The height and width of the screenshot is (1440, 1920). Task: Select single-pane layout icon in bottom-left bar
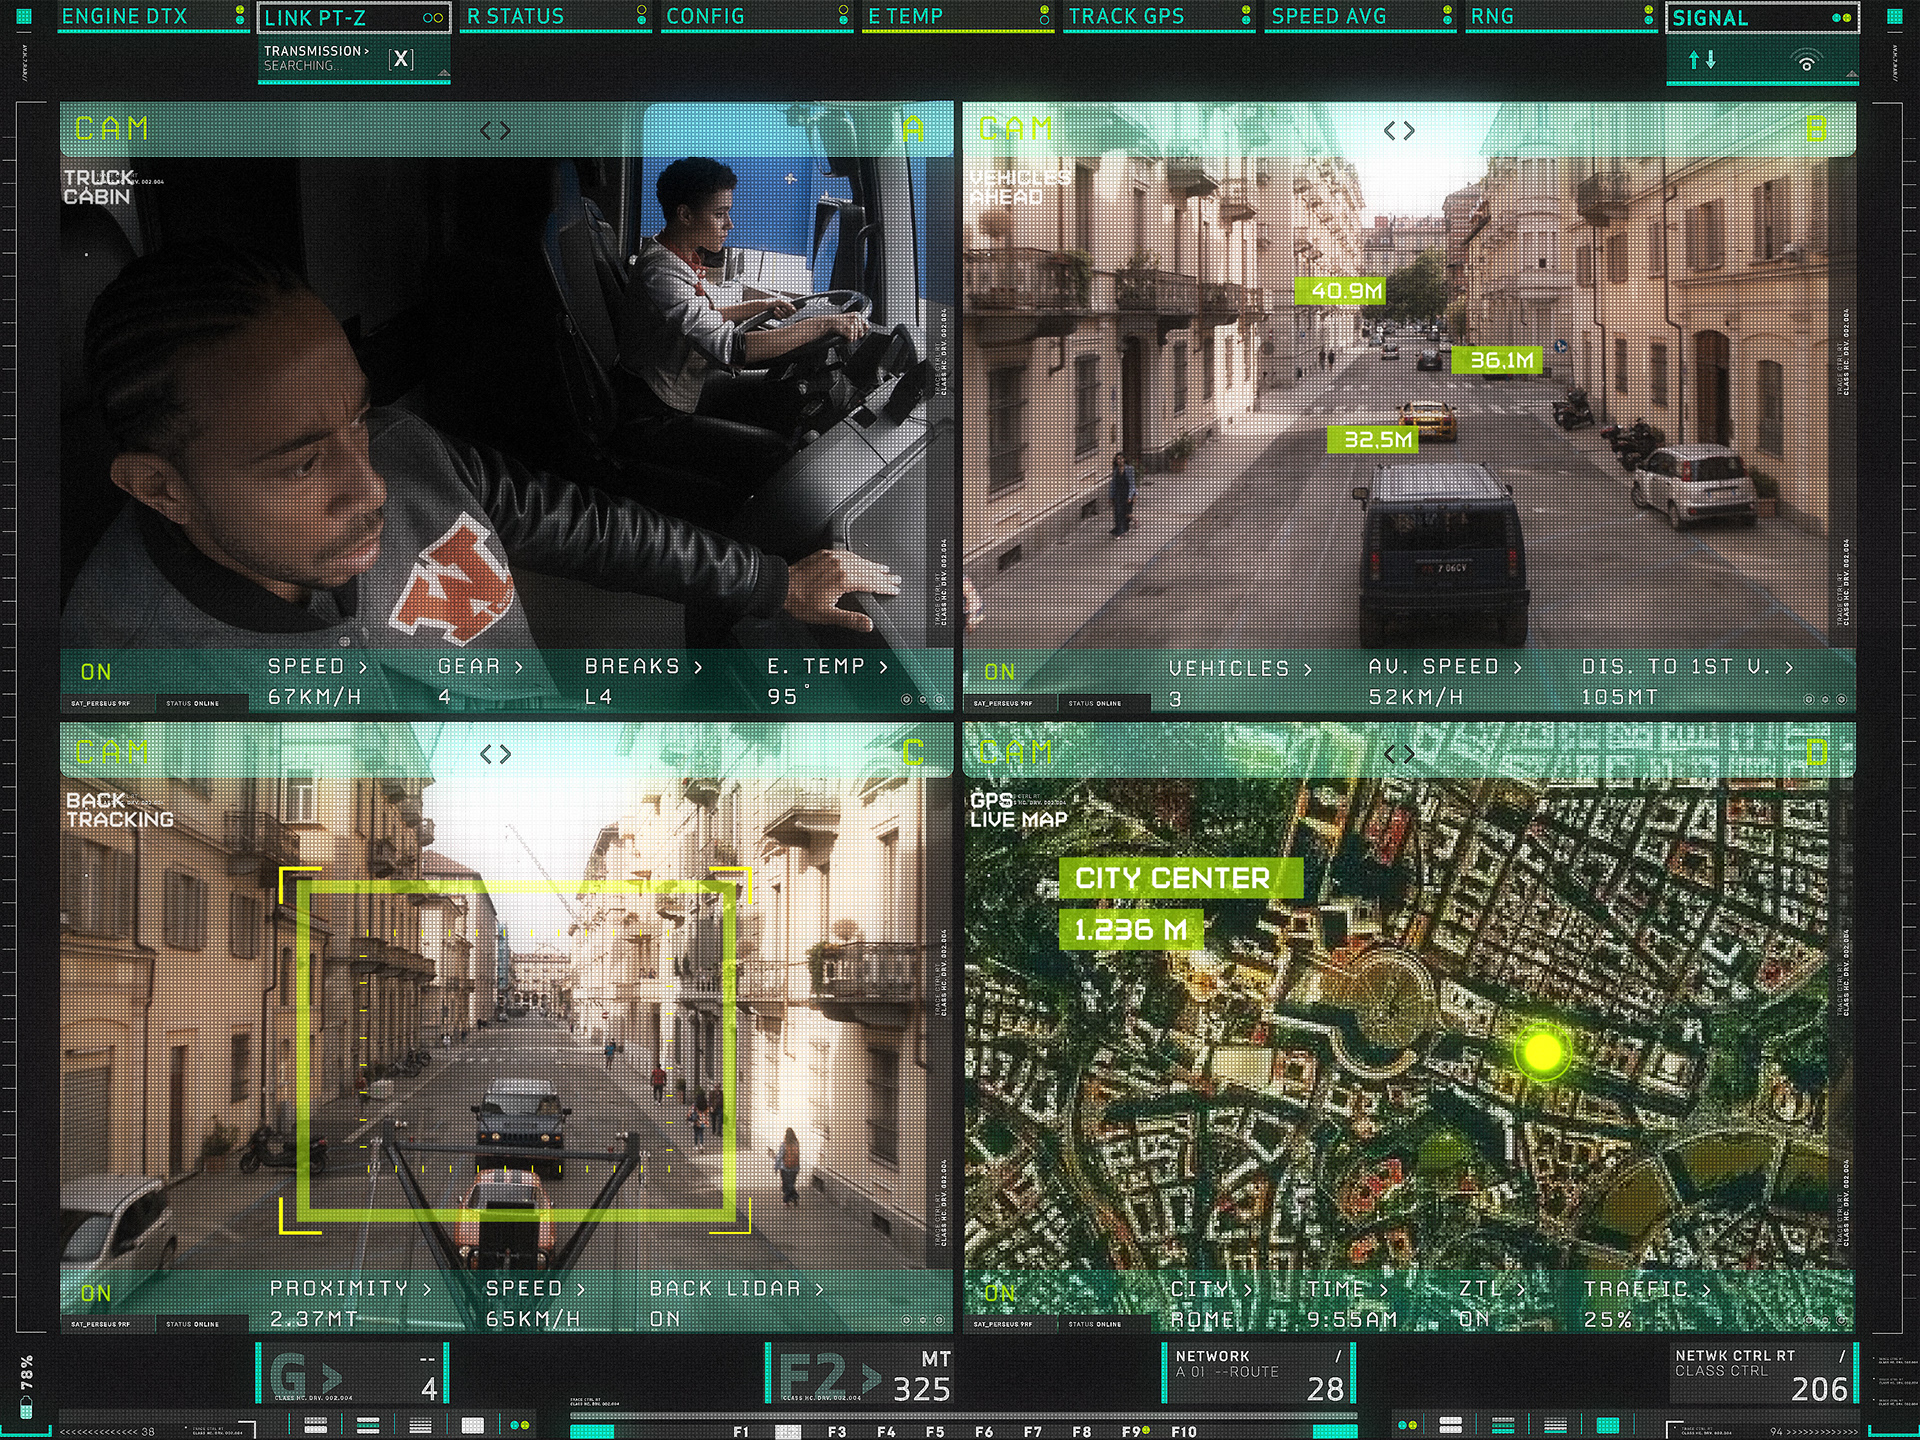point(472,1425)
